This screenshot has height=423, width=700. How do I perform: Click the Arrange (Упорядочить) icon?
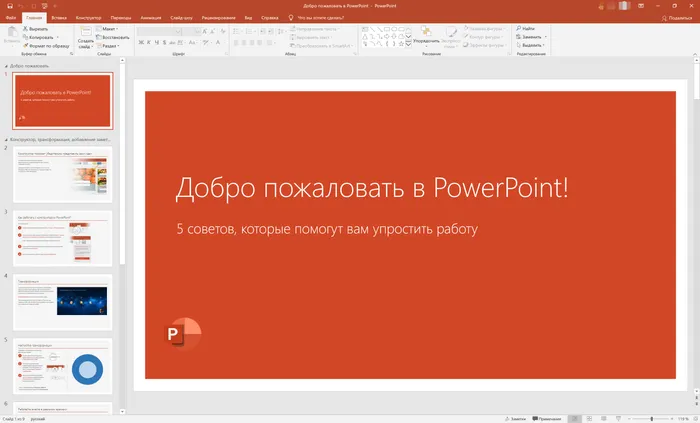426,31
